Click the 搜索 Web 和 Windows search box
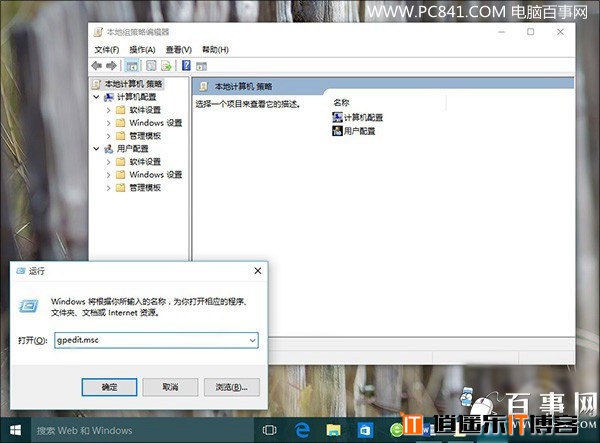The width and height of the screenshot is (600, 443). [142, 430]
